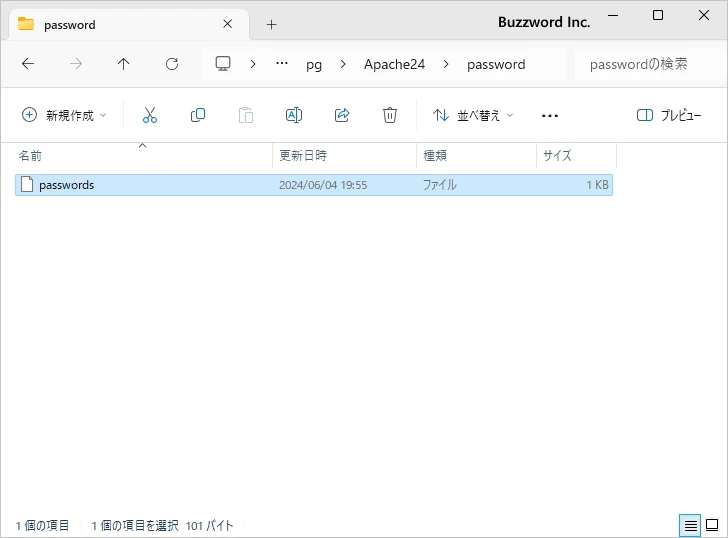Add a new tab with plus button
This screenshot has height=538, width=728.
point(271,24)
